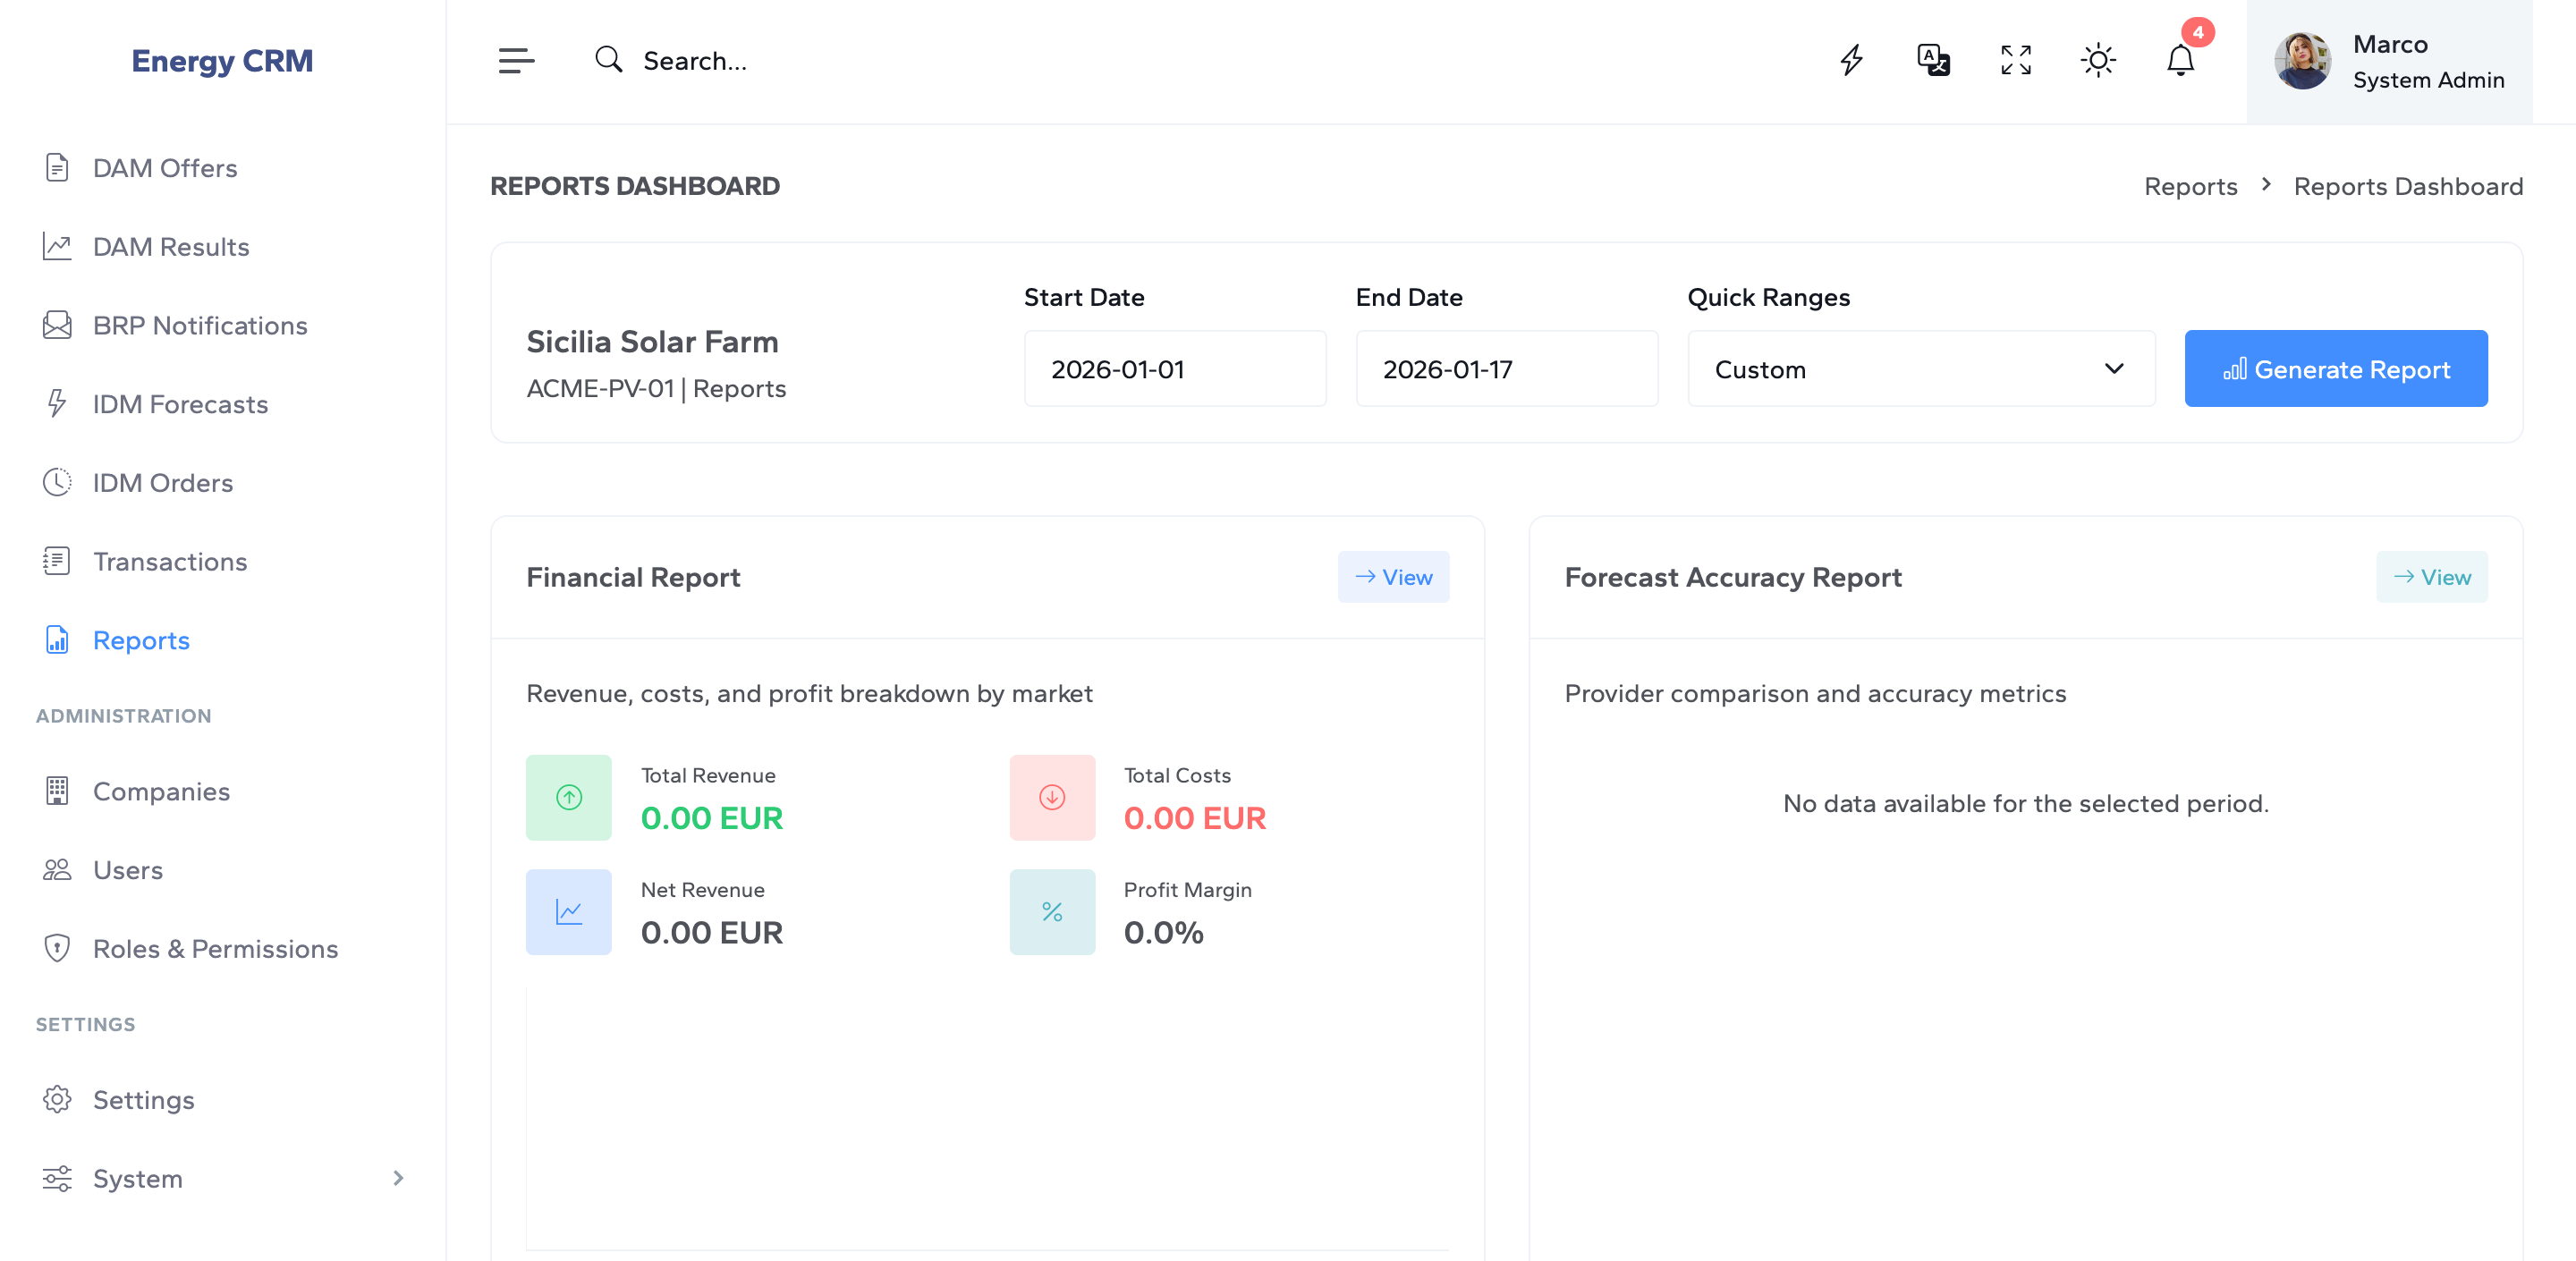This screenshot has width=2576, height=1261.
Task: Click the Profit Margin percent icon
Action: point(1051,911)
